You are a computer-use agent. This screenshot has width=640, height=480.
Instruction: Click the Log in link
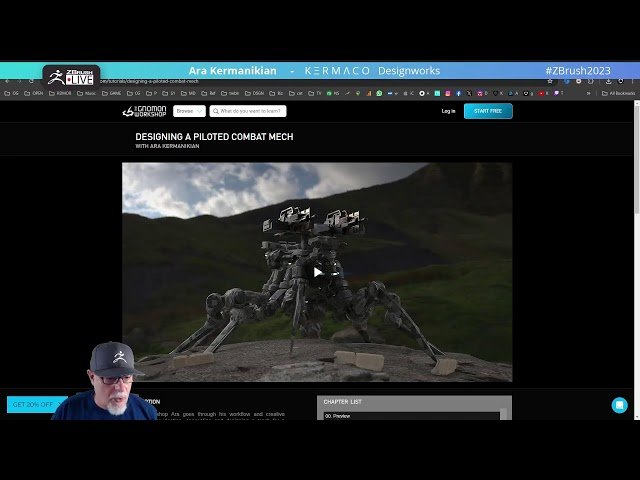(x=448, y=111)
